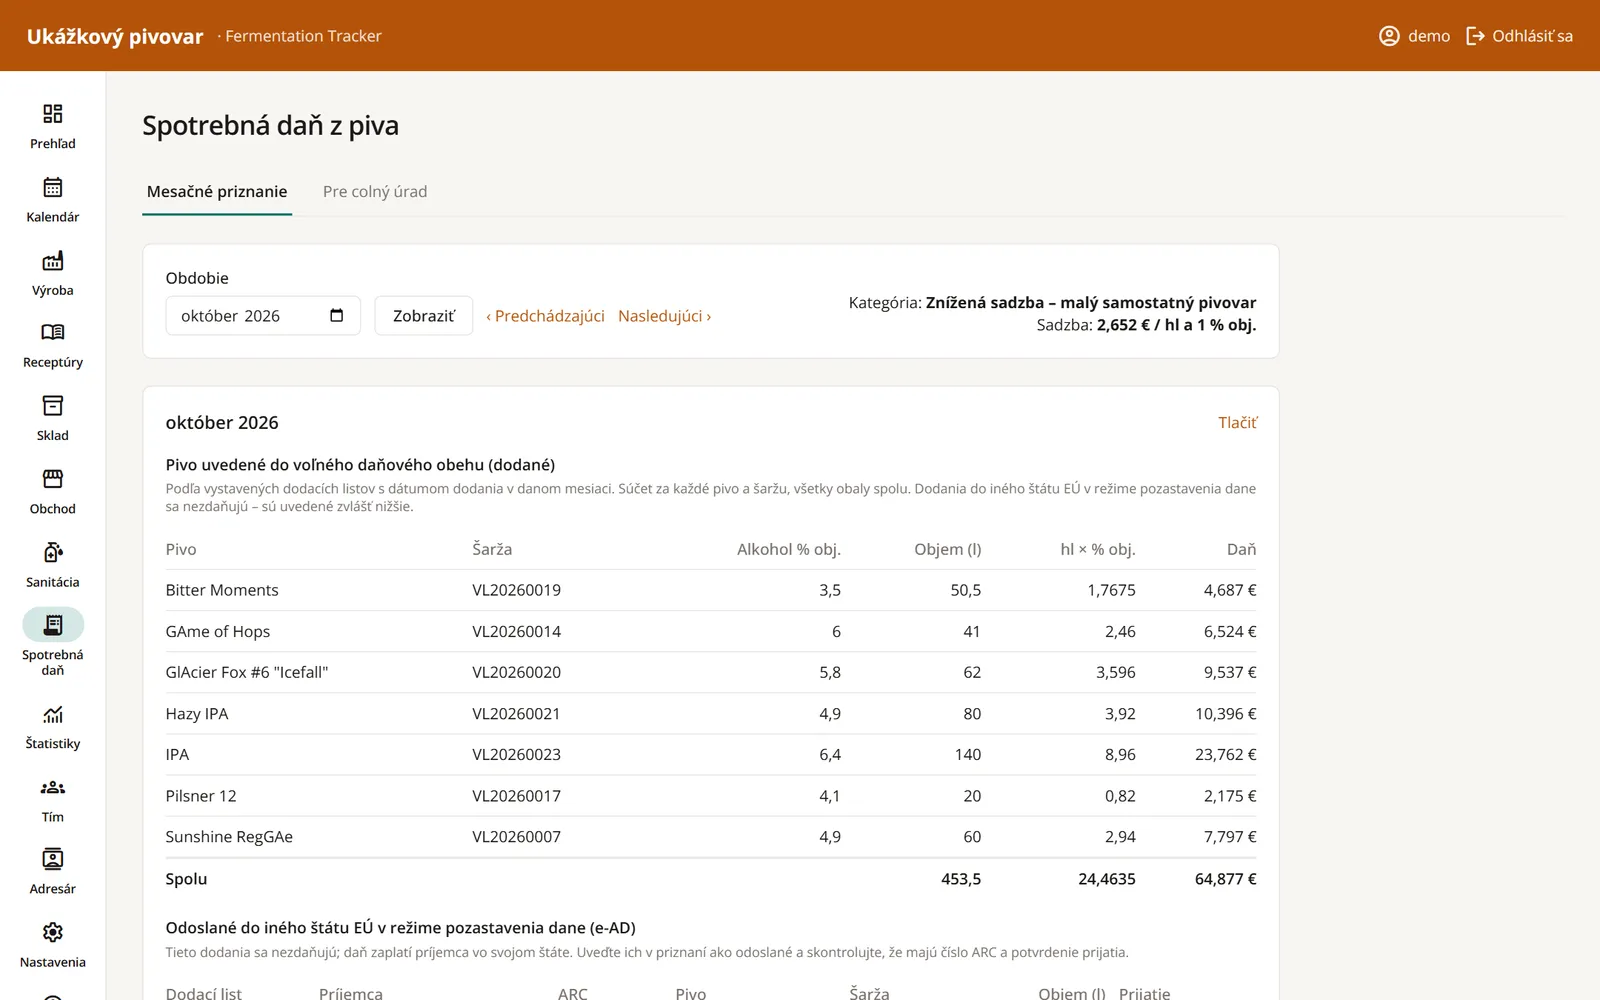The width and height of the screenshot is (1600, 1000).
Task: Click the total volume 453,5 value
Action: click(961, 879)
